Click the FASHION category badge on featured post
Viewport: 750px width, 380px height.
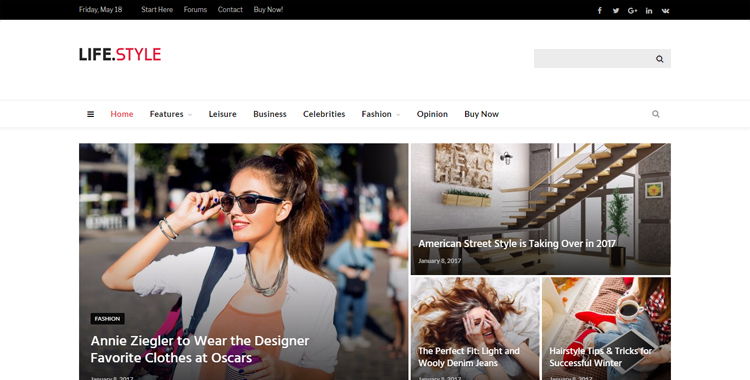(x=108, y=319)
